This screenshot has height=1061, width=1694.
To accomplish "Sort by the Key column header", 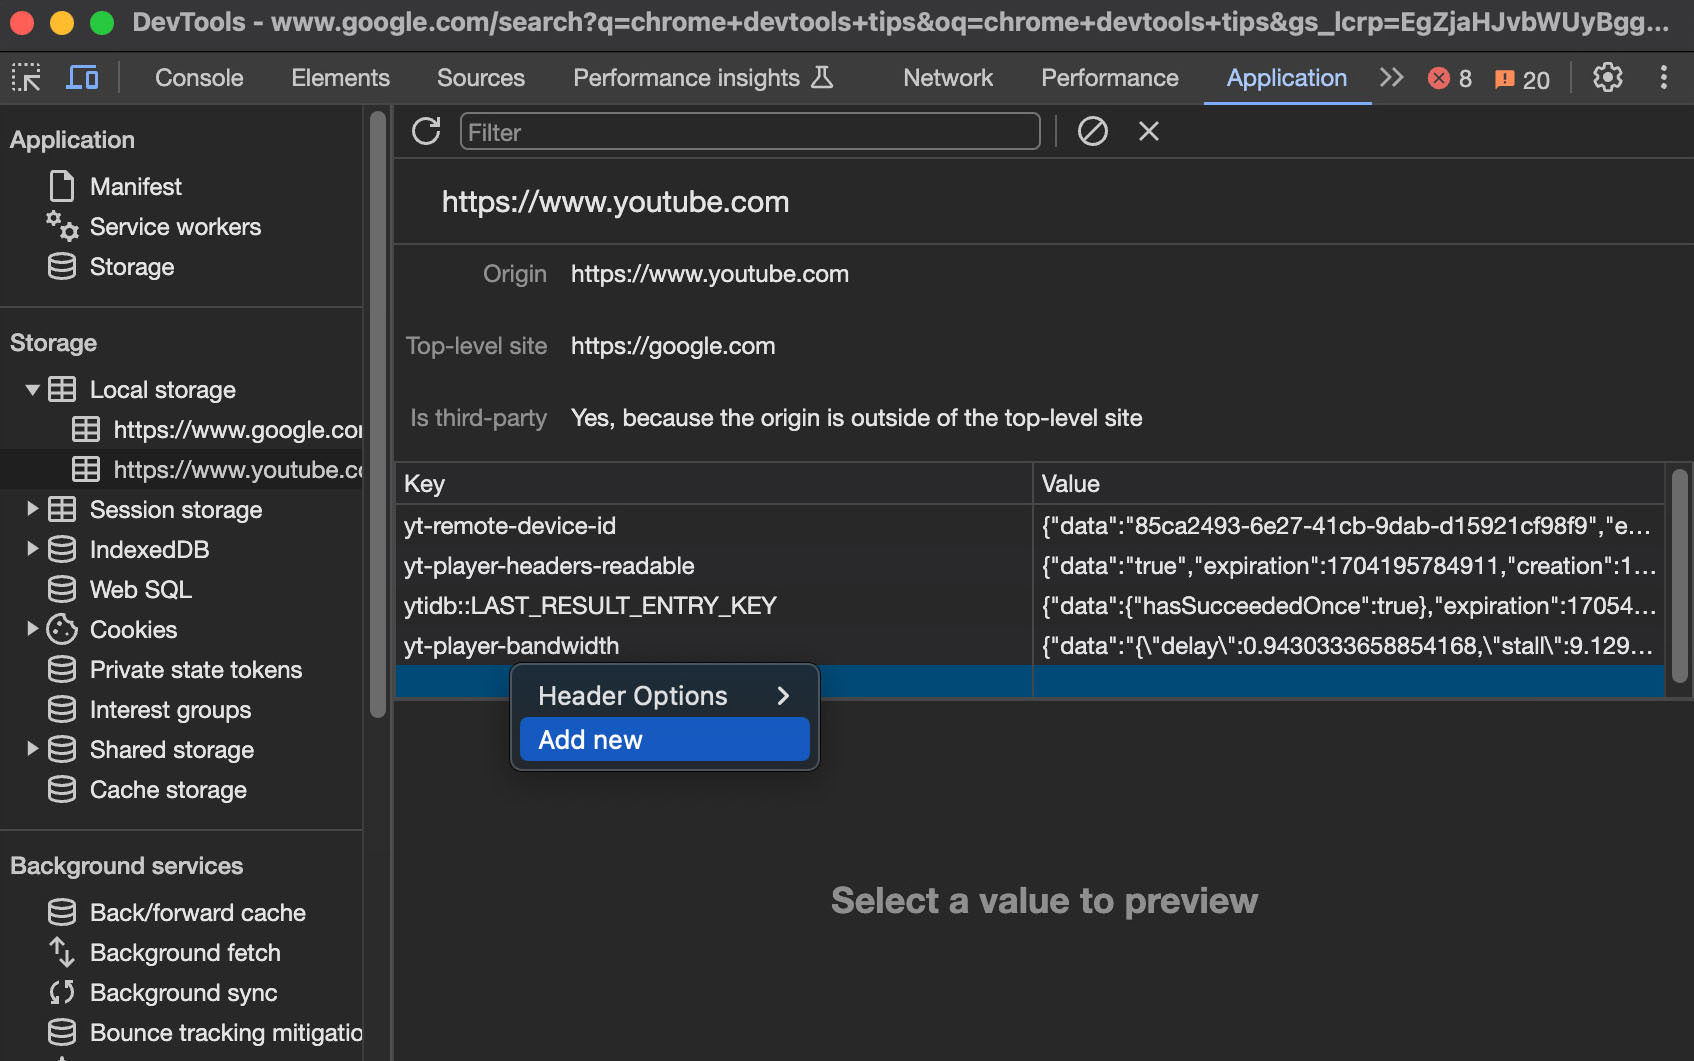I will (x=713, y=484).
